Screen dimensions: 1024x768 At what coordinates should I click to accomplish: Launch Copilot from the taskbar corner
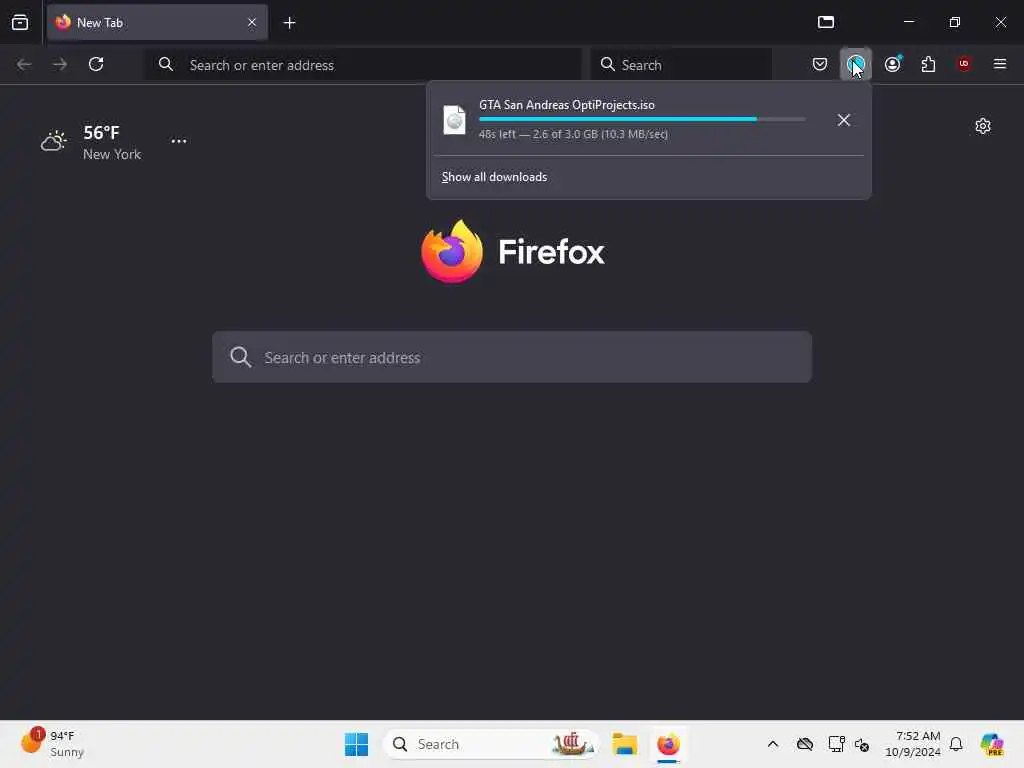pos(991,744)
